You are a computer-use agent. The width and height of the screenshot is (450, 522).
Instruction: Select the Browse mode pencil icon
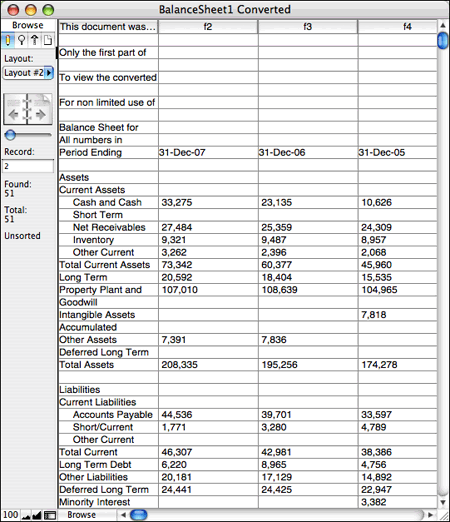(x=8, y=40)
